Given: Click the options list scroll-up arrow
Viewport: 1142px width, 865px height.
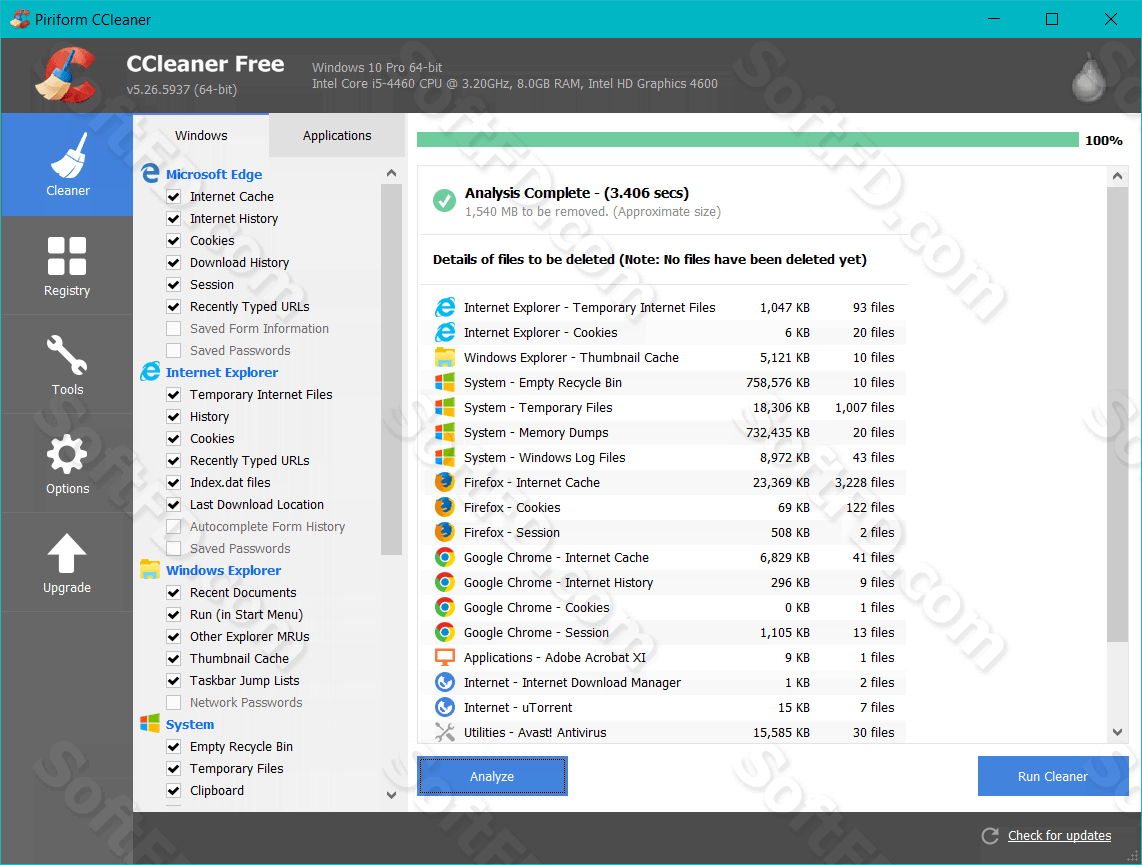Looking at the screenshot, I should (x=391, y=173).
